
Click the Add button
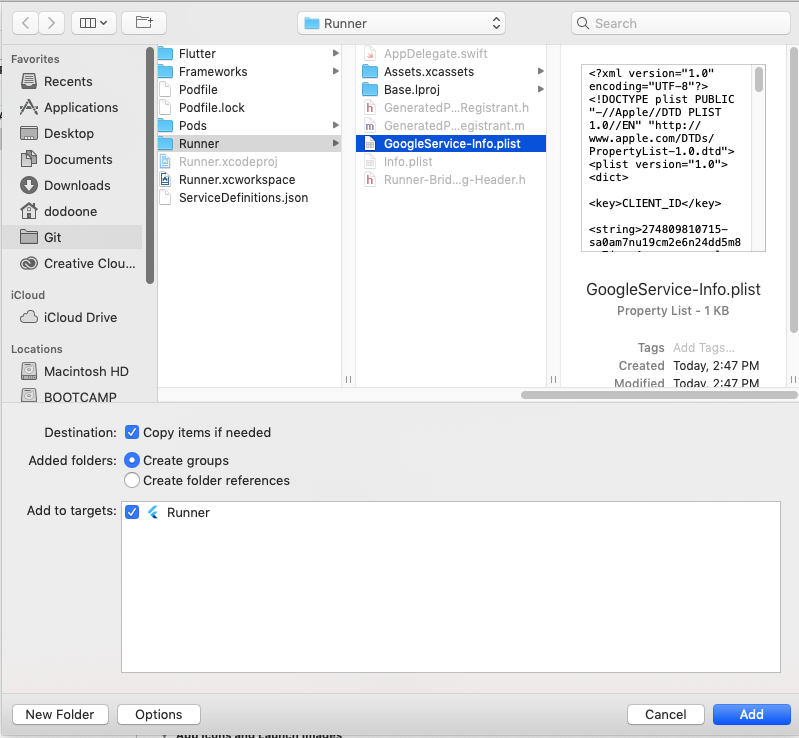[752, 715]
